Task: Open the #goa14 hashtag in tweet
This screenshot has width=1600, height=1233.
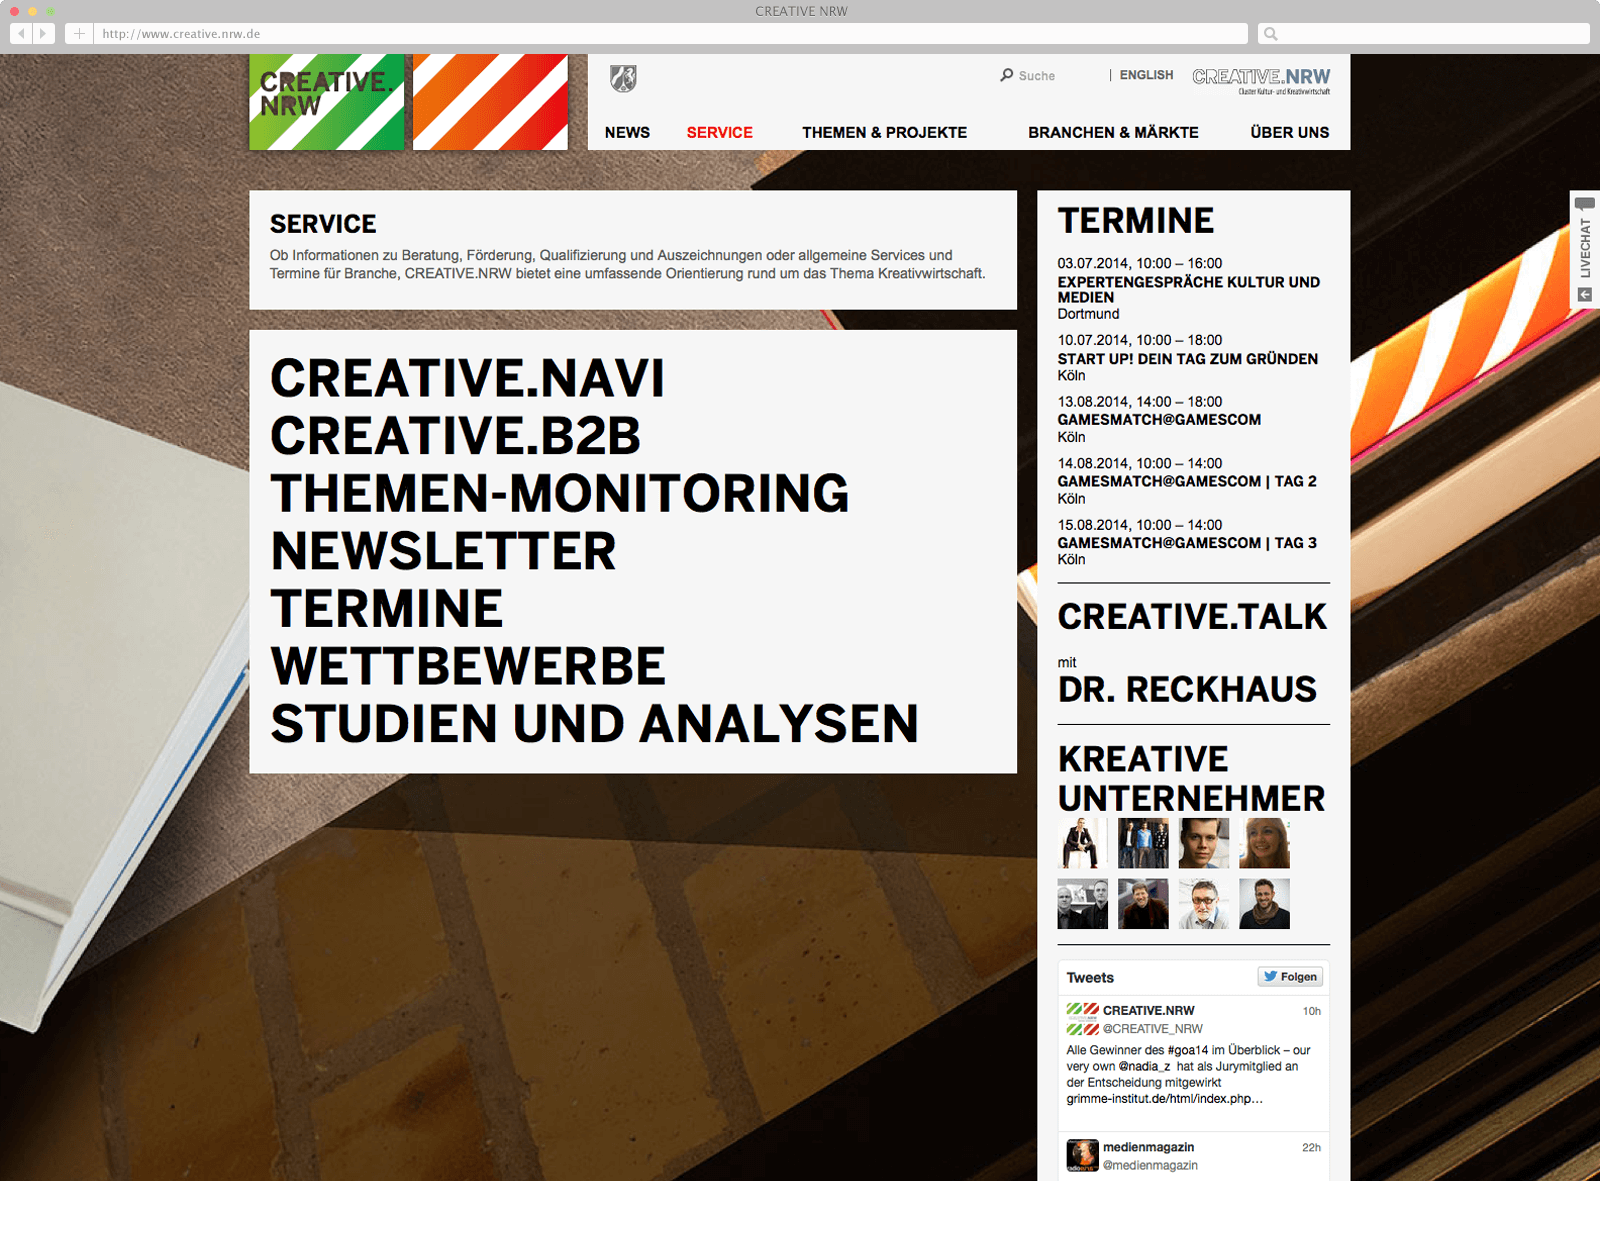Action: (1188, 1050)
